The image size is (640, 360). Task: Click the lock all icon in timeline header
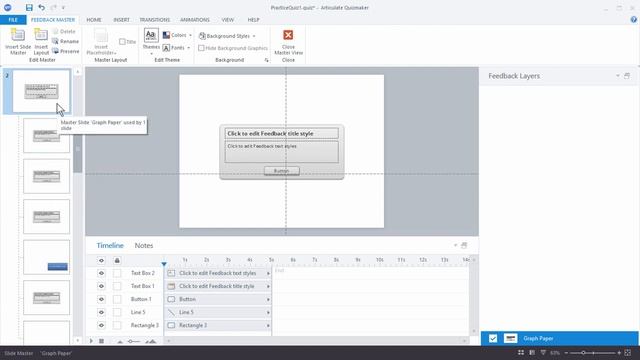click(x=117, y=260)
